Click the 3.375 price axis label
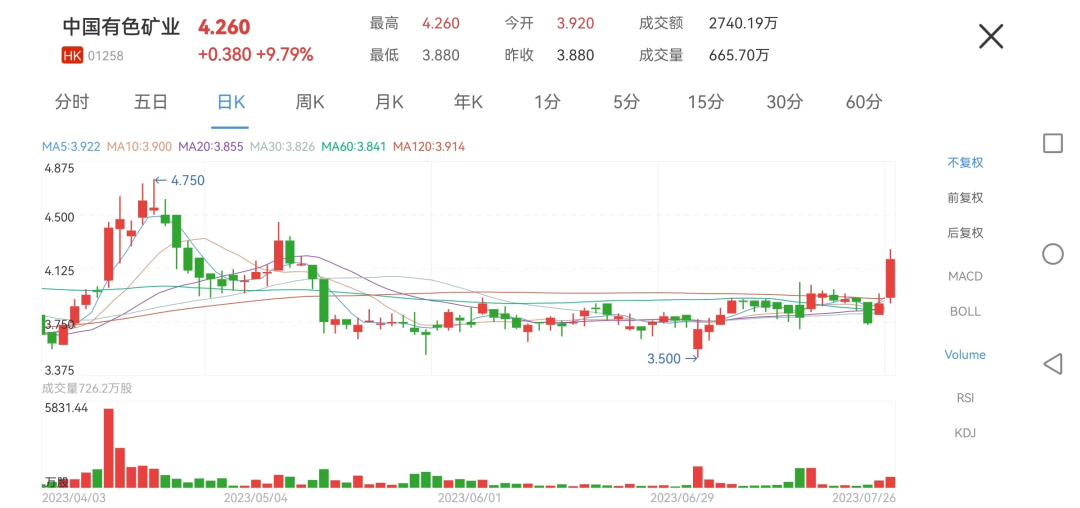Screen dimensions: 1080x508 coord(59,369)
